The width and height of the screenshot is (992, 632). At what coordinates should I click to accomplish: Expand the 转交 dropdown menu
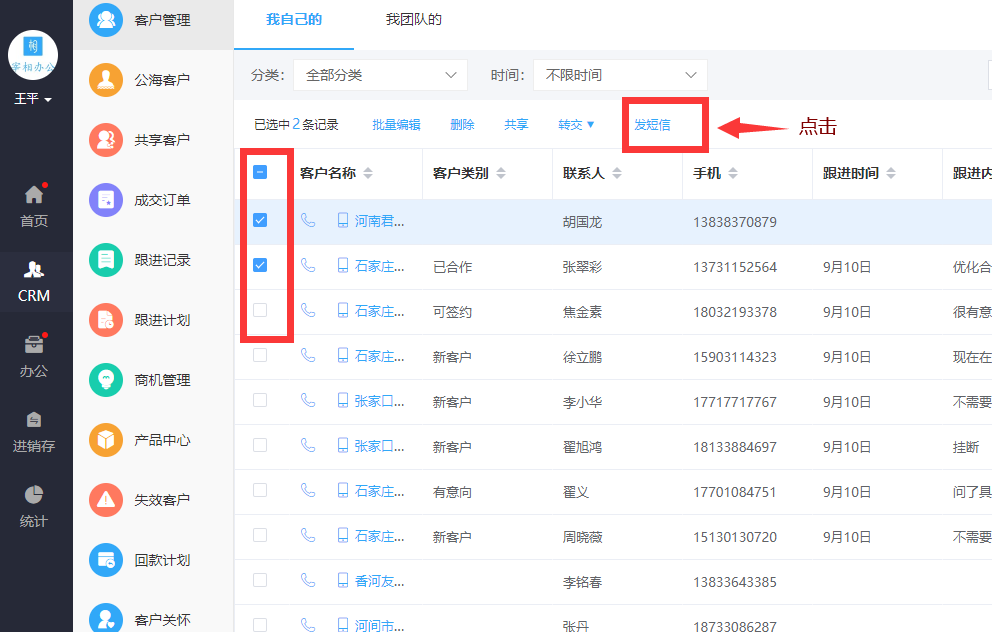click(576, 125)
